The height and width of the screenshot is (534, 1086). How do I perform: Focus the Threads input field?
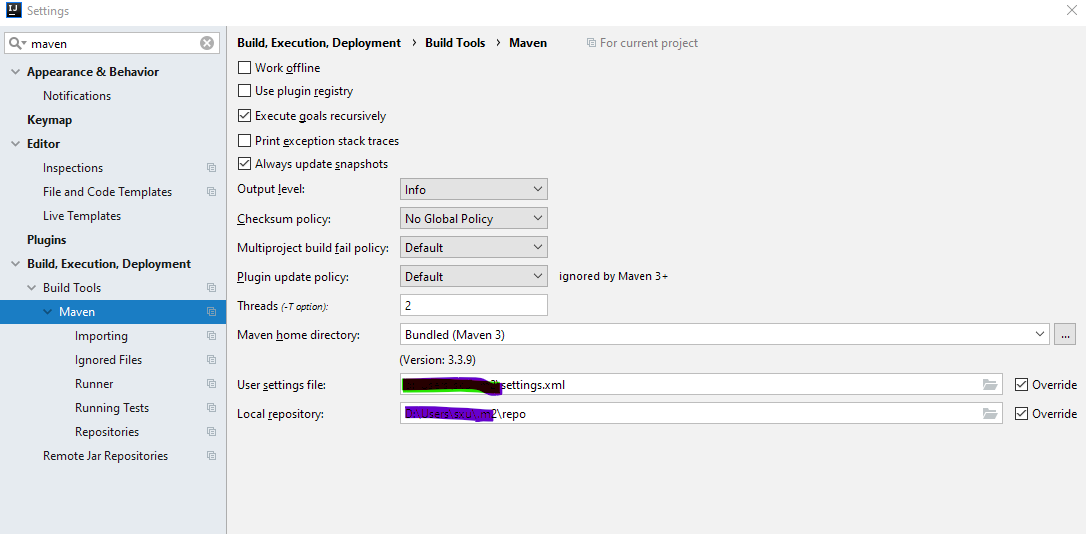tap(474, 305)
